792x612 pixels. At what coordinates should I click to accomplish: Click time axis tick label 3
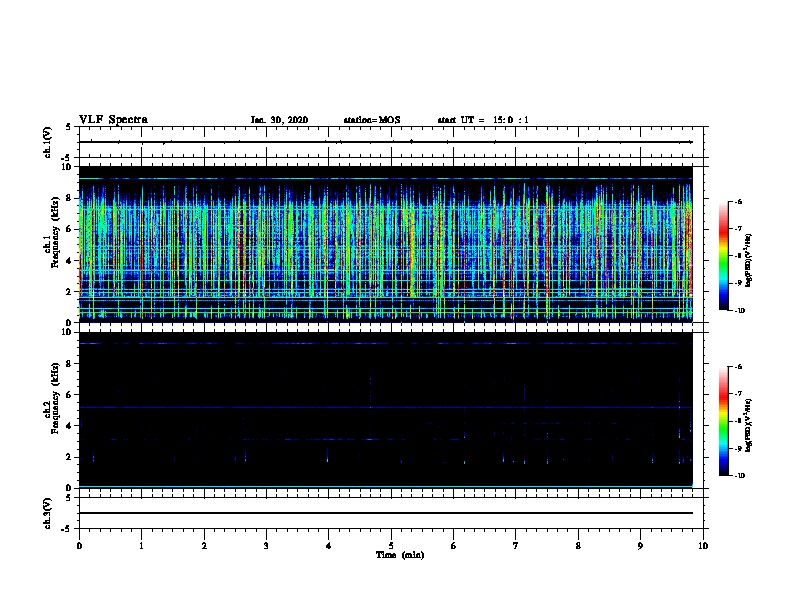pos(266,546)
